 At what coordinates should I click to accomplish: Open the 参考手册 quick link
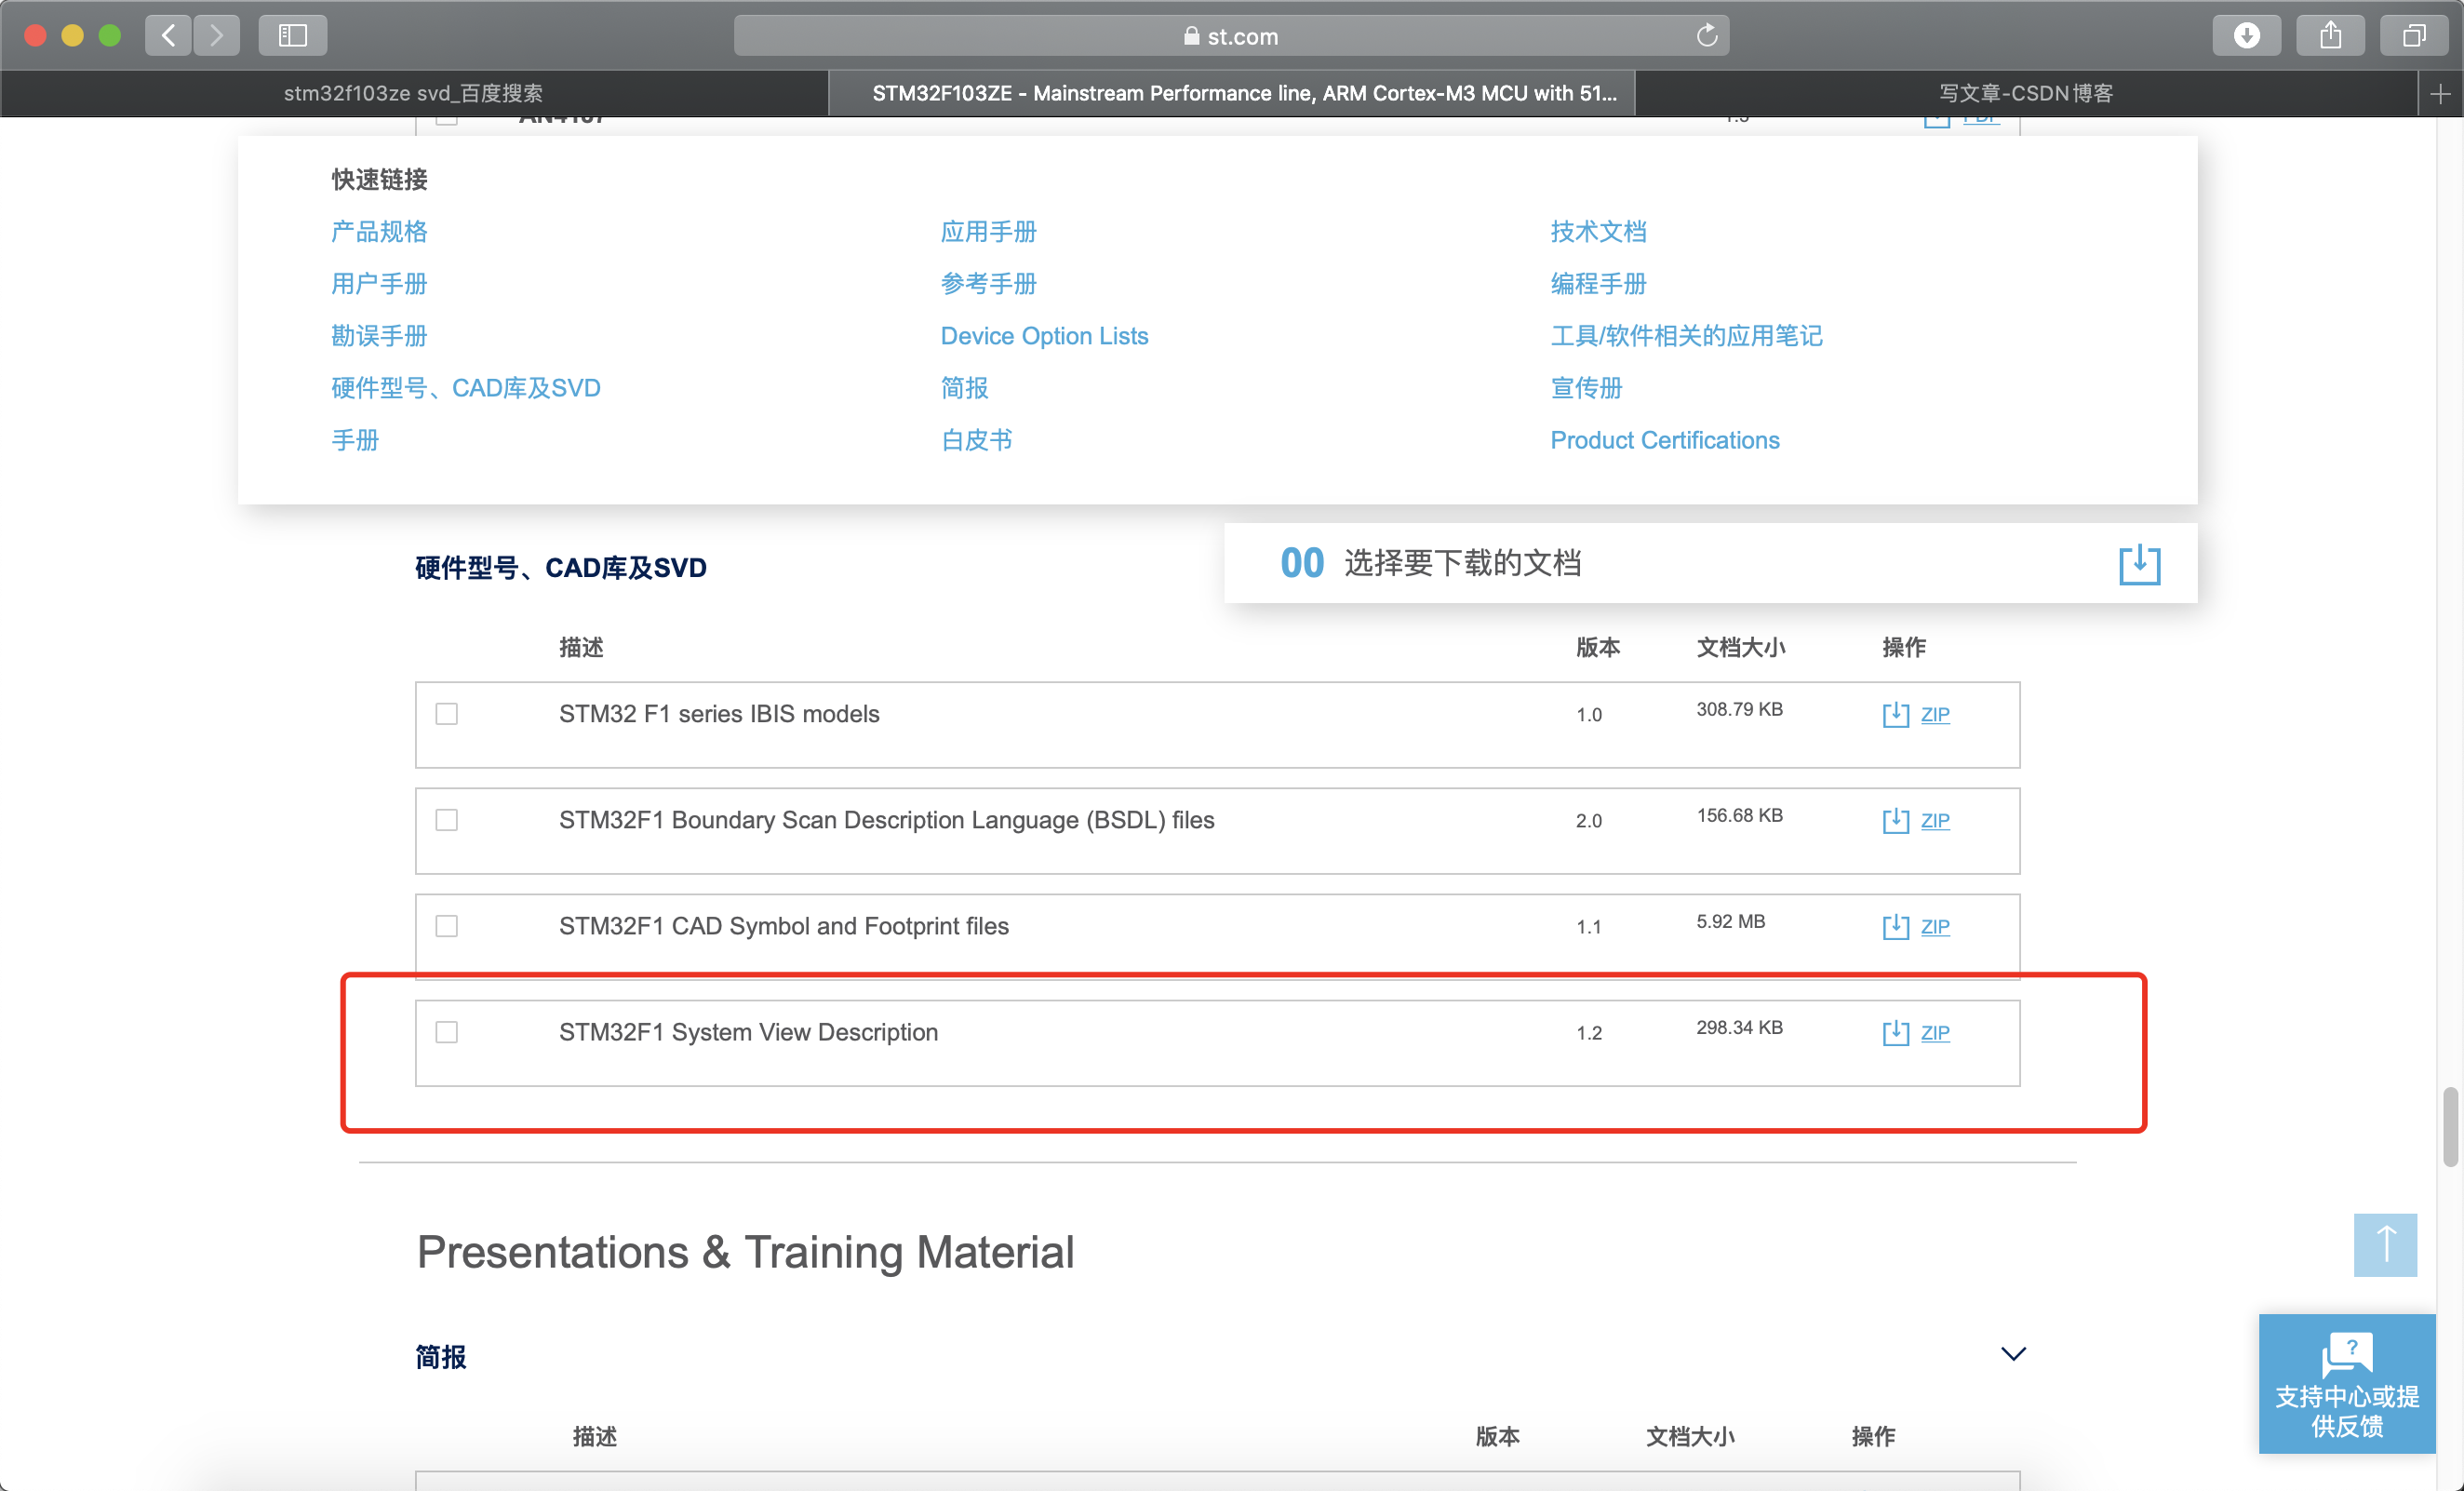click(x=988, y=284)
